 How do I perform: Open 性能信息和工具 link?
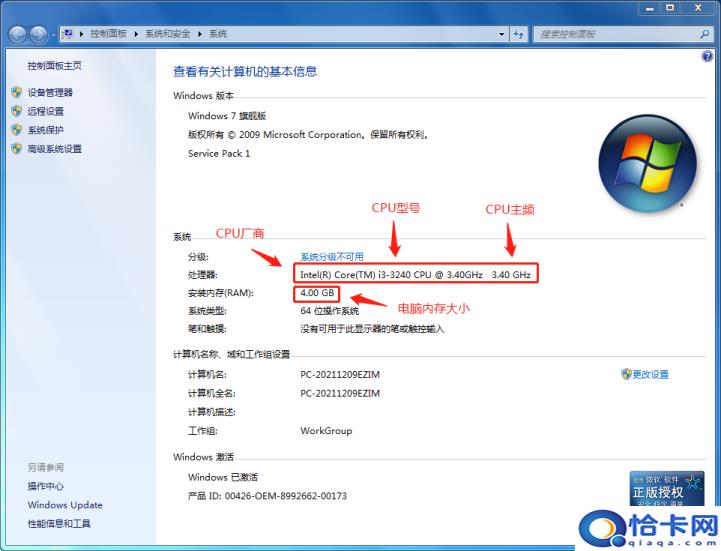59,524
